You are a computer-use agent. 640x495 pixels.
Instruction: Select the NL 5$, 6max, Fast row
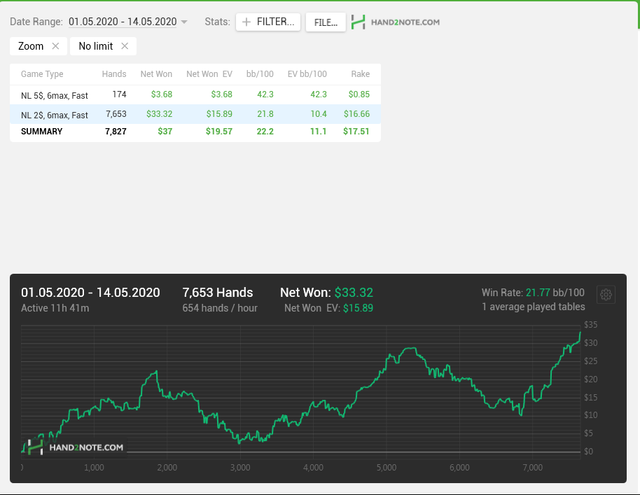coord(195,95)
